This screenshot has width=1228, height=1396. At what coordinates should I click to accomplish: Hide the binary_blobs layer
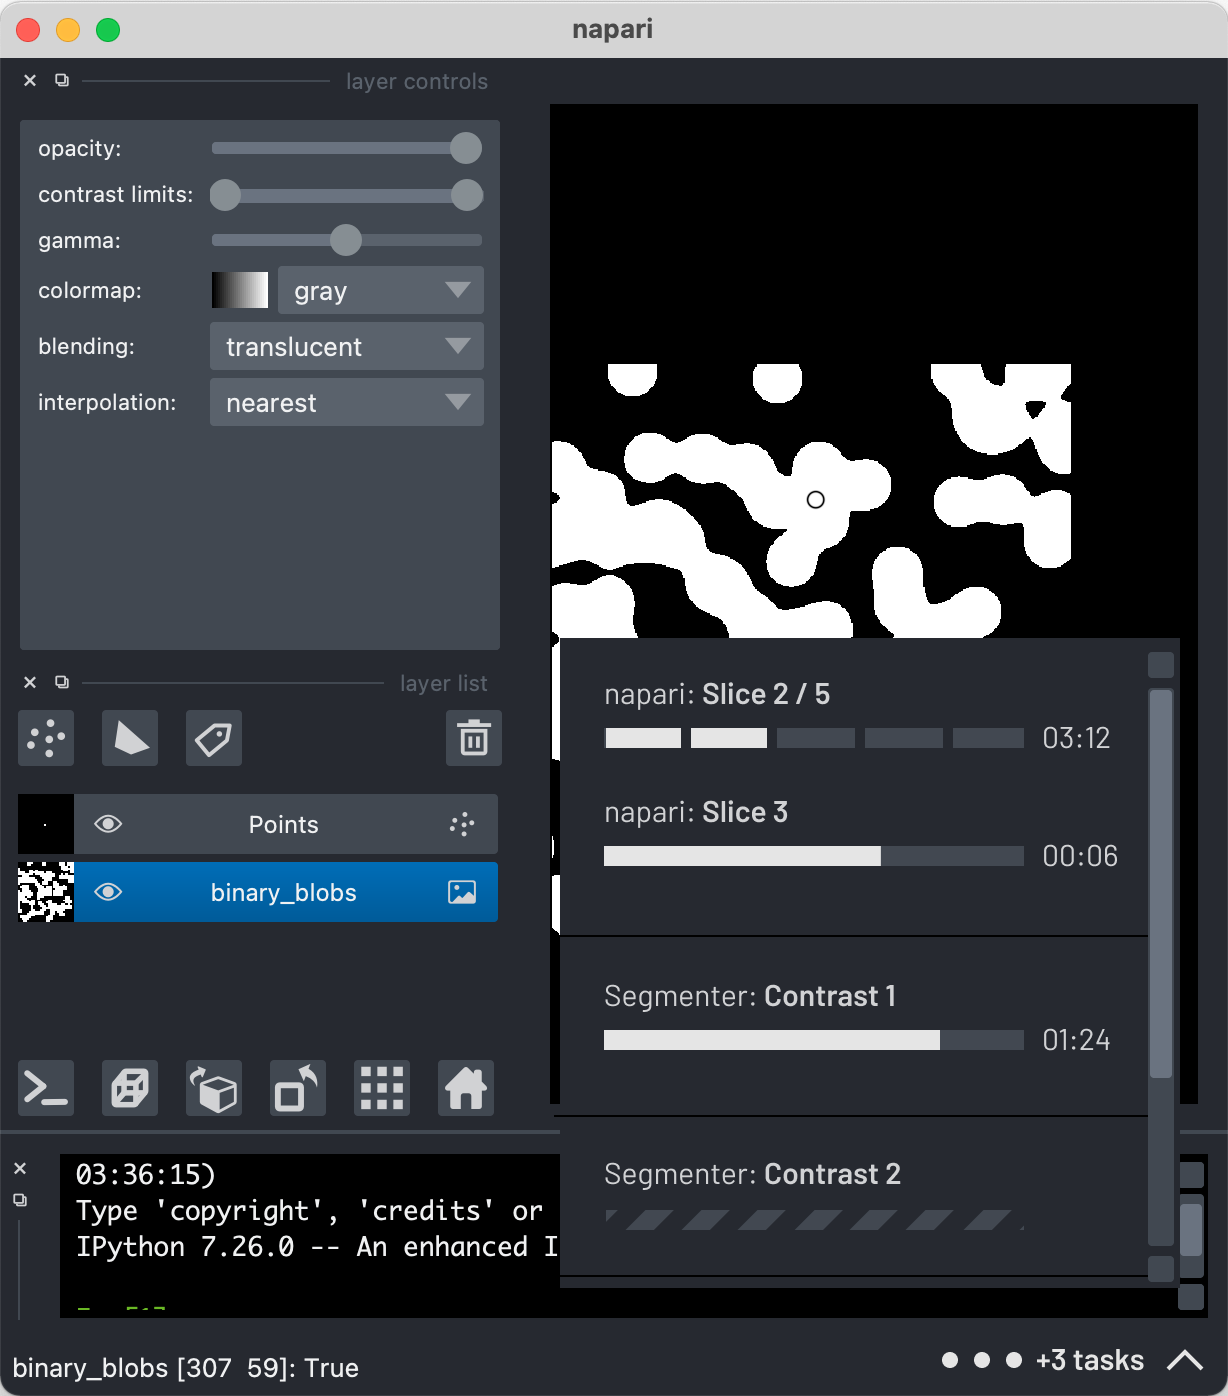[108, 892]
